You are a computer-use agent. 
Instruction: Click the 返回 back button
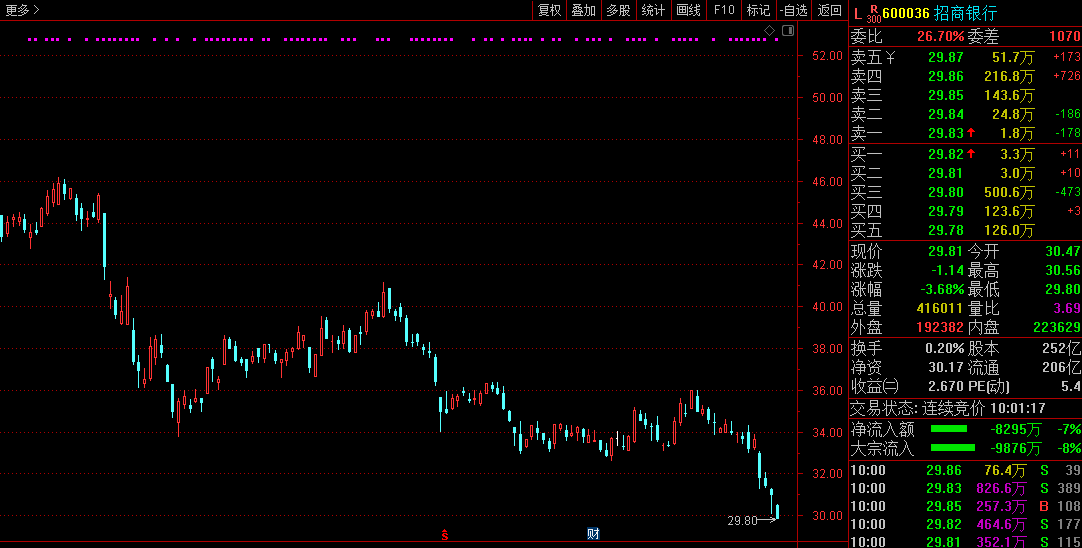[x=830, y=10]
